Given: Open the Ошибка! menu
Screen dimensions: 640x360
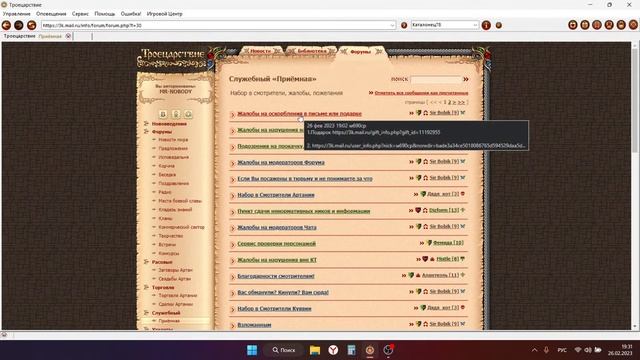Looking at the screenshot, I should (131, 14).
